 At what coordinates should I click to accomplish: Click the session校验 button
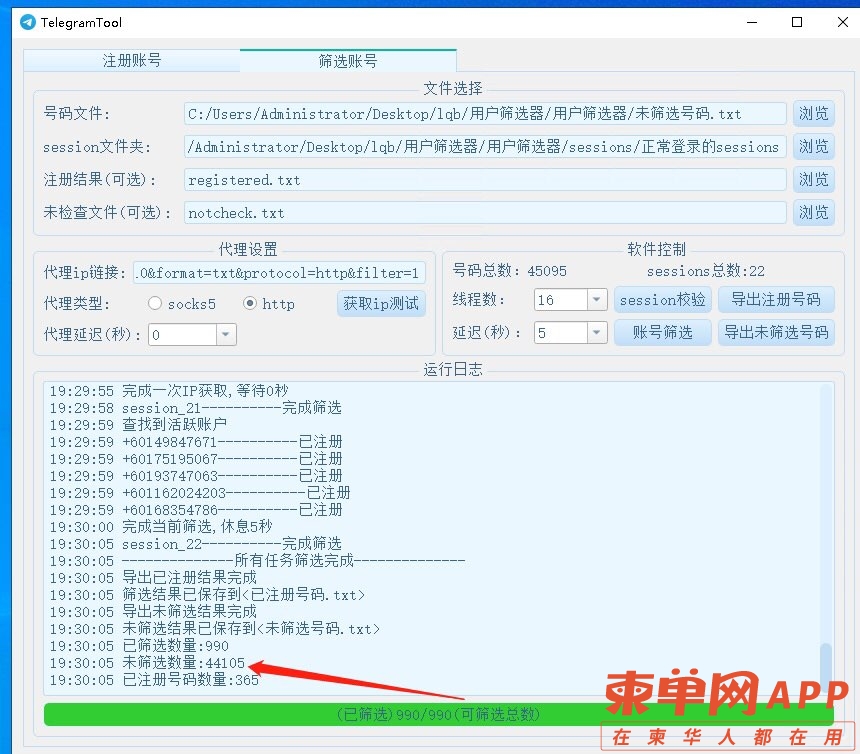(x=663, y=300)
